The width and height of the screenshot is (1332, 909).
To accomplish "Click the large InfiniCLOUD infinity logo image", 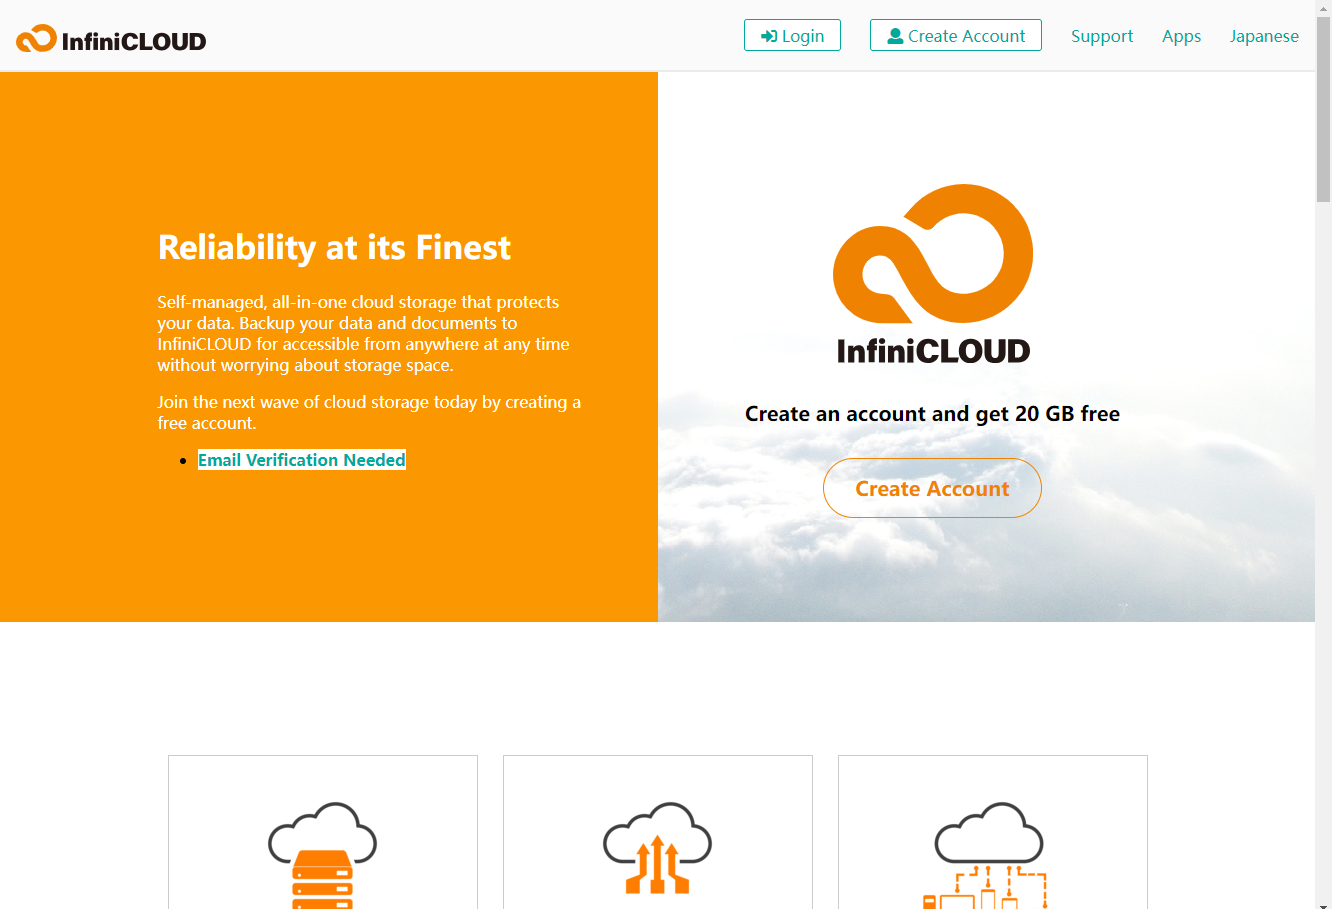I will (933, 273).
